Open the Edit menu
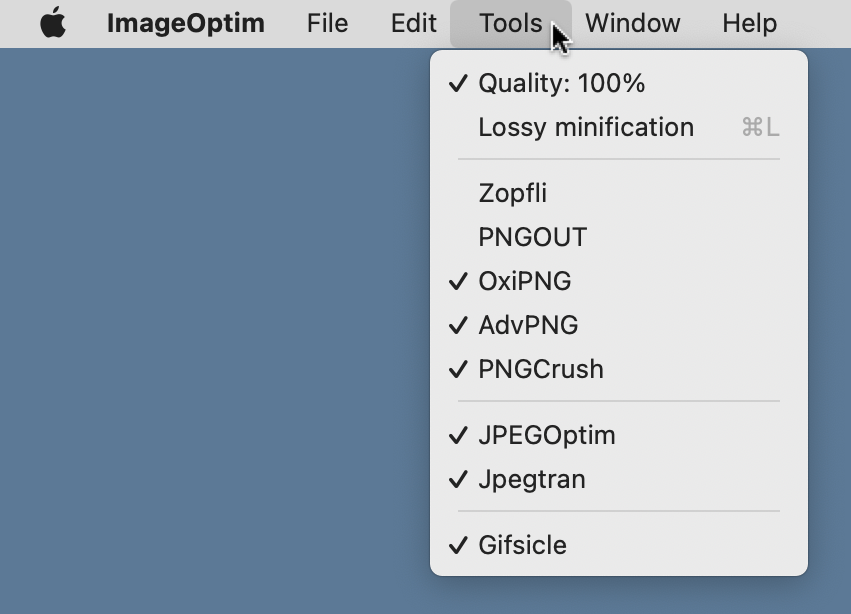 tap(412, 22)
